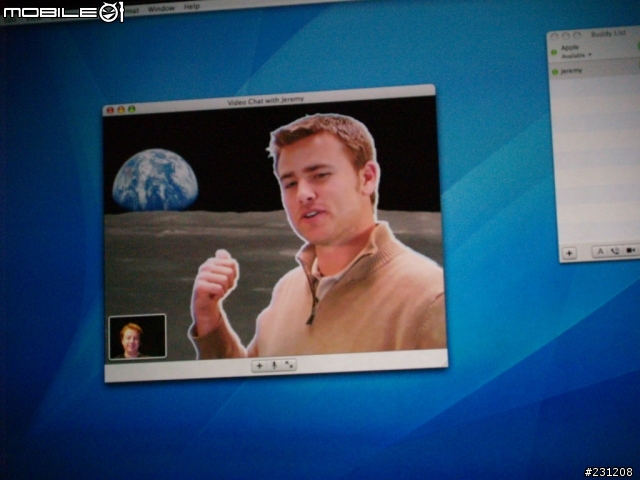Click the Apple account name in Buddy List
Image resolution: width=640 pixels, height=480 pixels.
[570, 47]
